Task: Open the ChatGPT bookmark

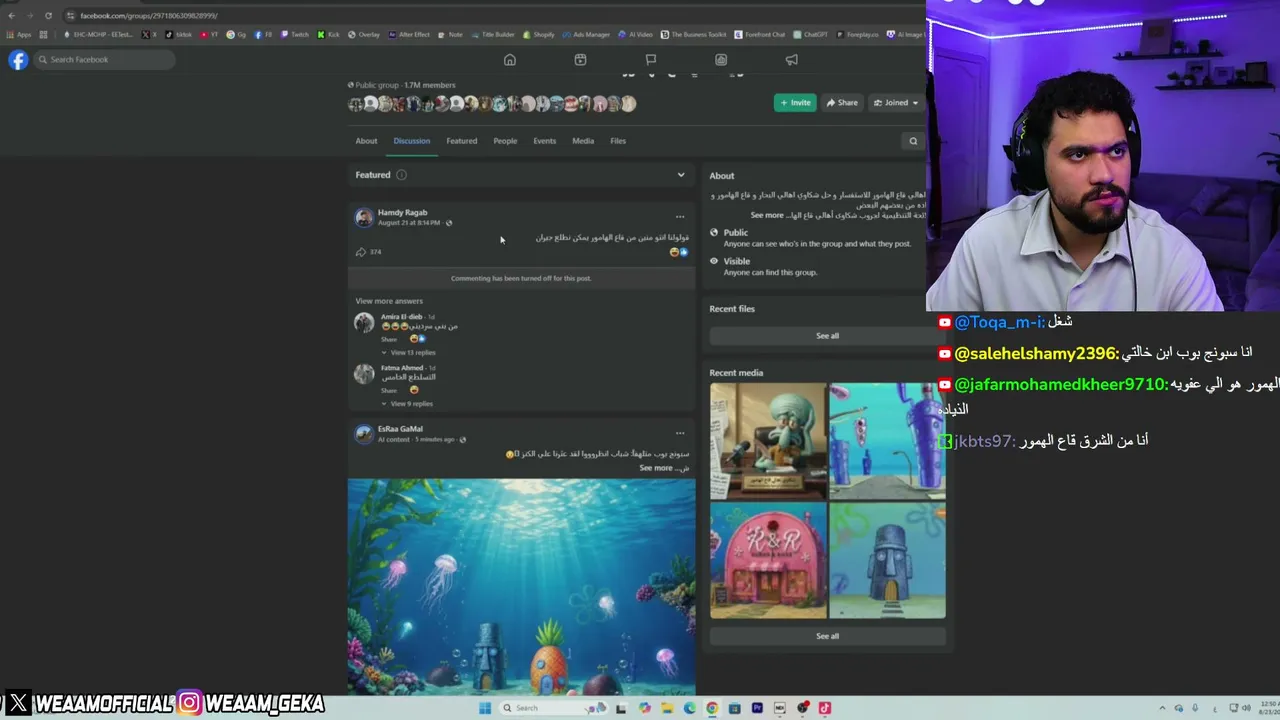Action: [x=811, y=35]
